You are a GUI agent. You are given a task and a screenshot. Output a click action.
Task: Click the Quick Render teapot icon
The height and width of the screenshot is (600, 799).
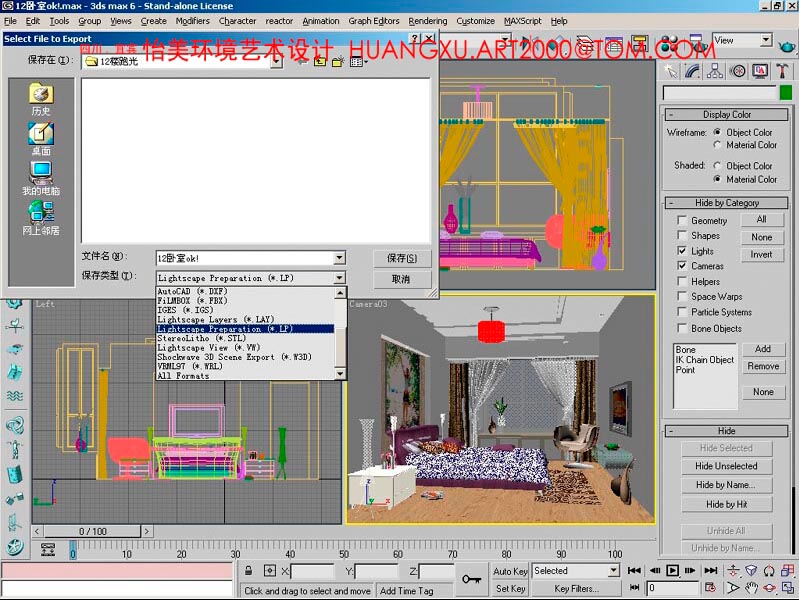point(787,46)
